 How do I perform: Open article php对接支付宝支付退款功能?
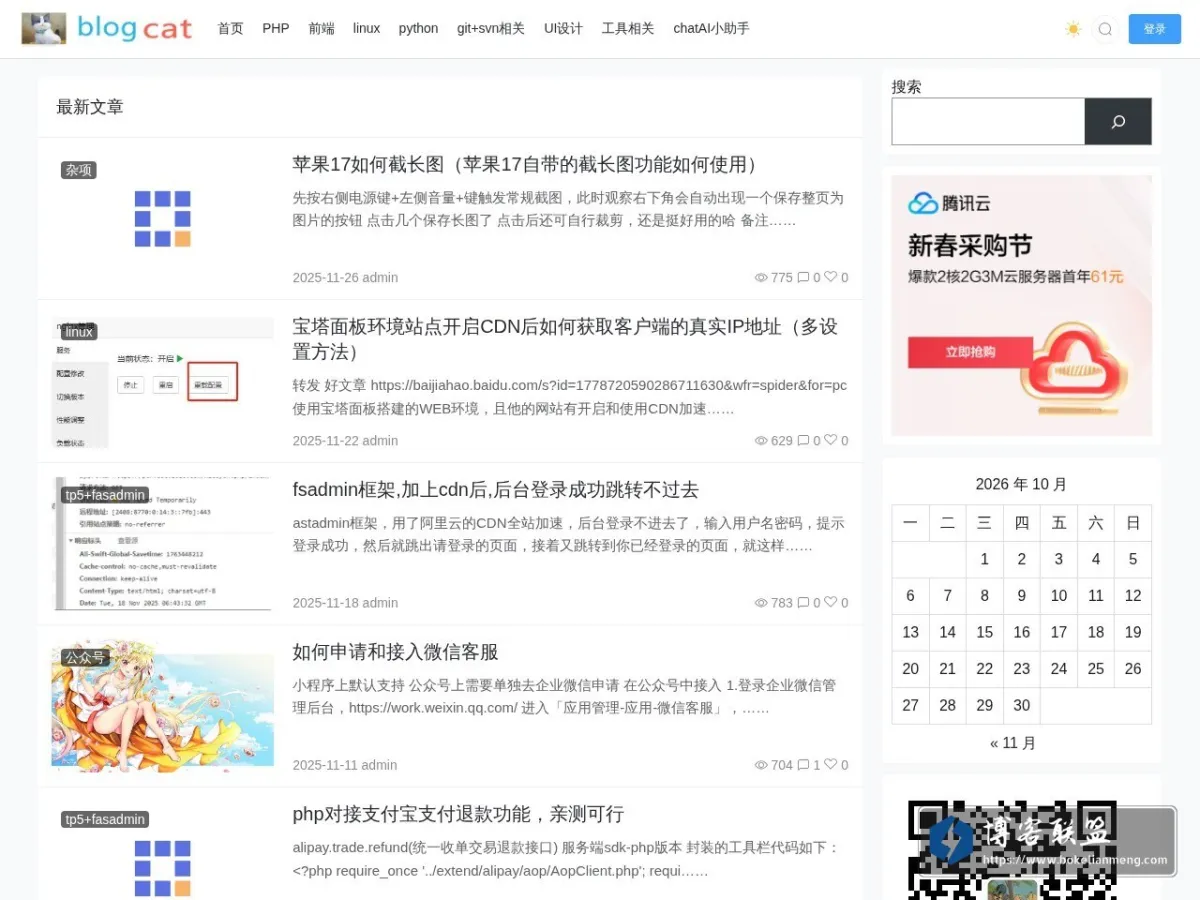458,814
